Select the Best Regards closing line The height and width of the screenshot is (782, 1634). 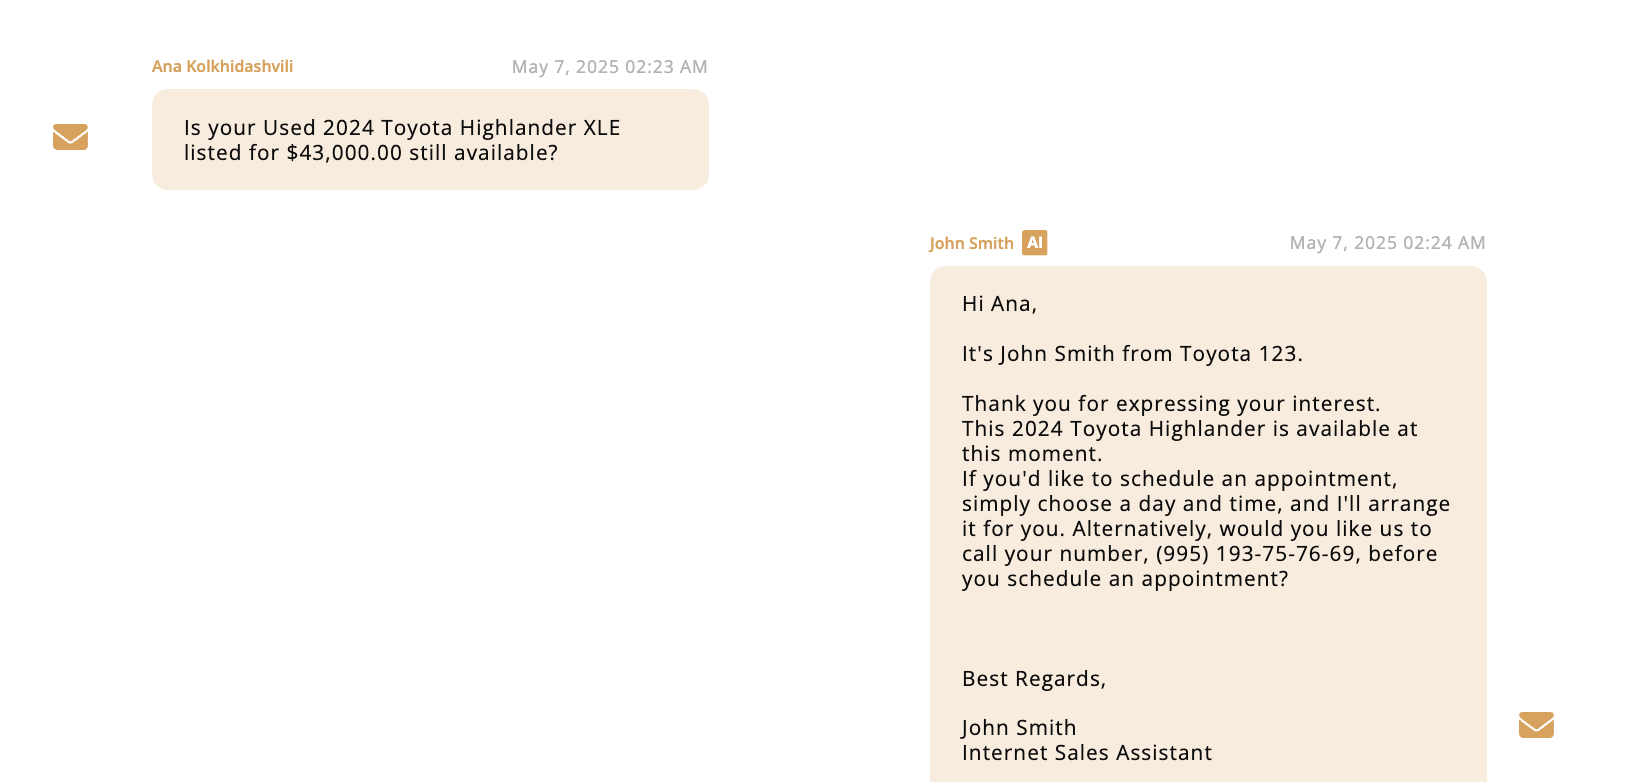(1033, 678)
